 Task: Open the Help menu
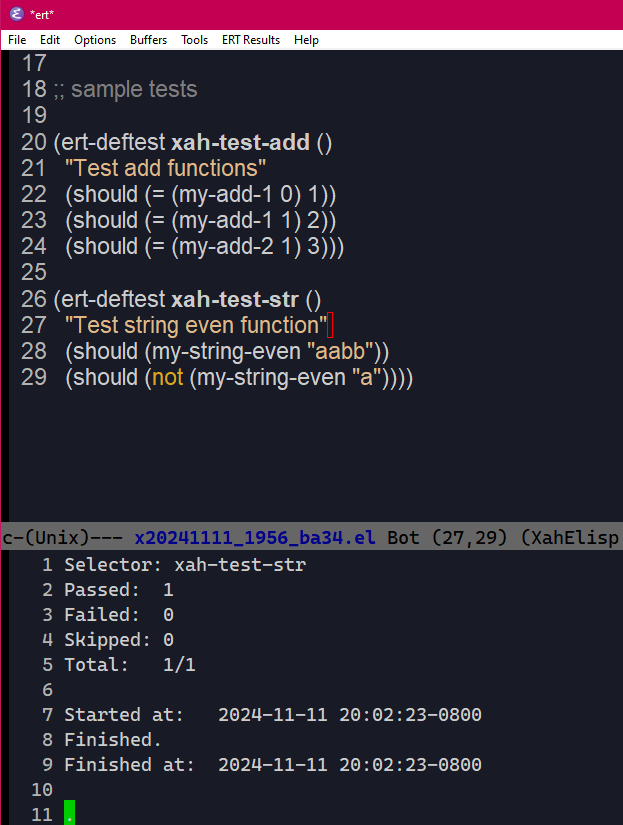click(x=306, y=40)
